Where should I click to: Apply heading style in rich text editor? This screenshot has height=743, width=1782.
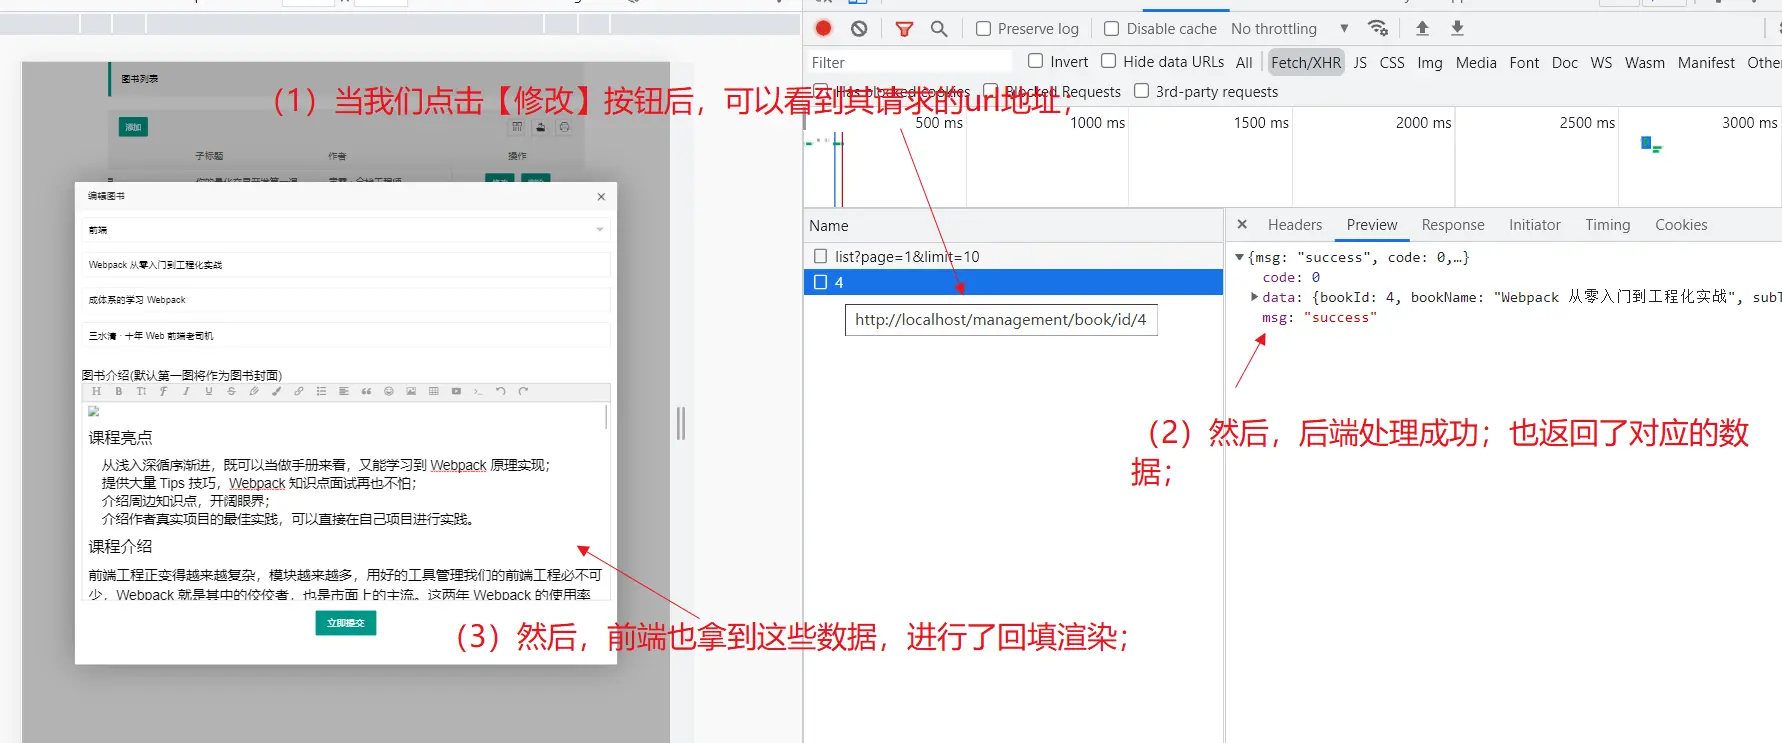[x=96, y=392]
